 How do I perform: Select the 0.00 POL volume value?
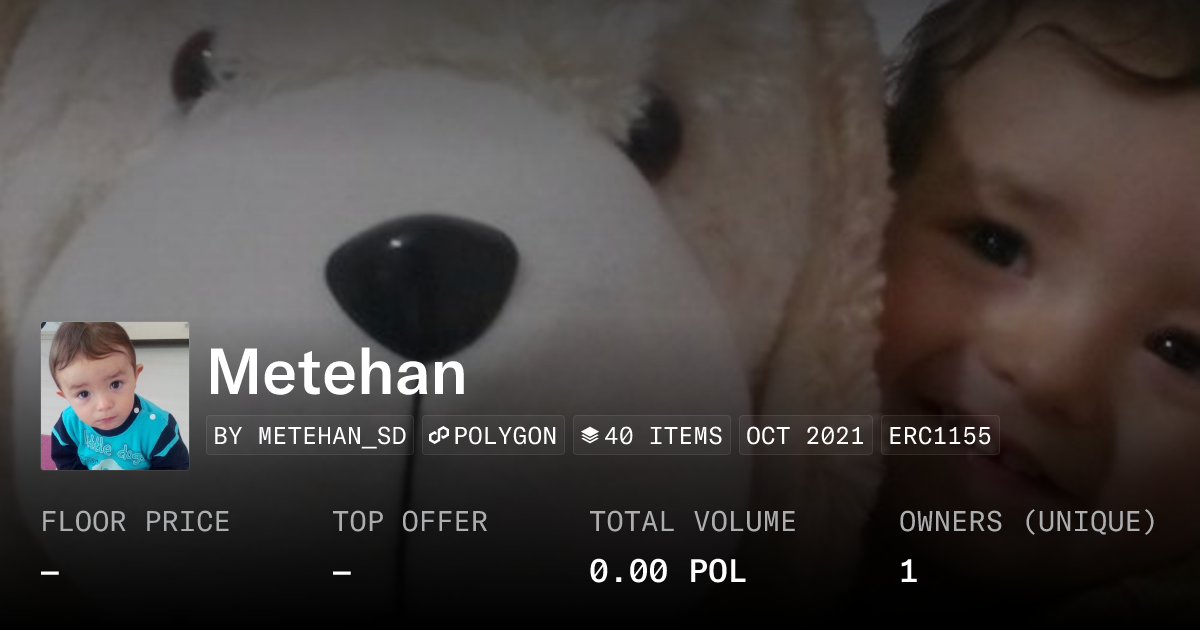tap(667, 572)
